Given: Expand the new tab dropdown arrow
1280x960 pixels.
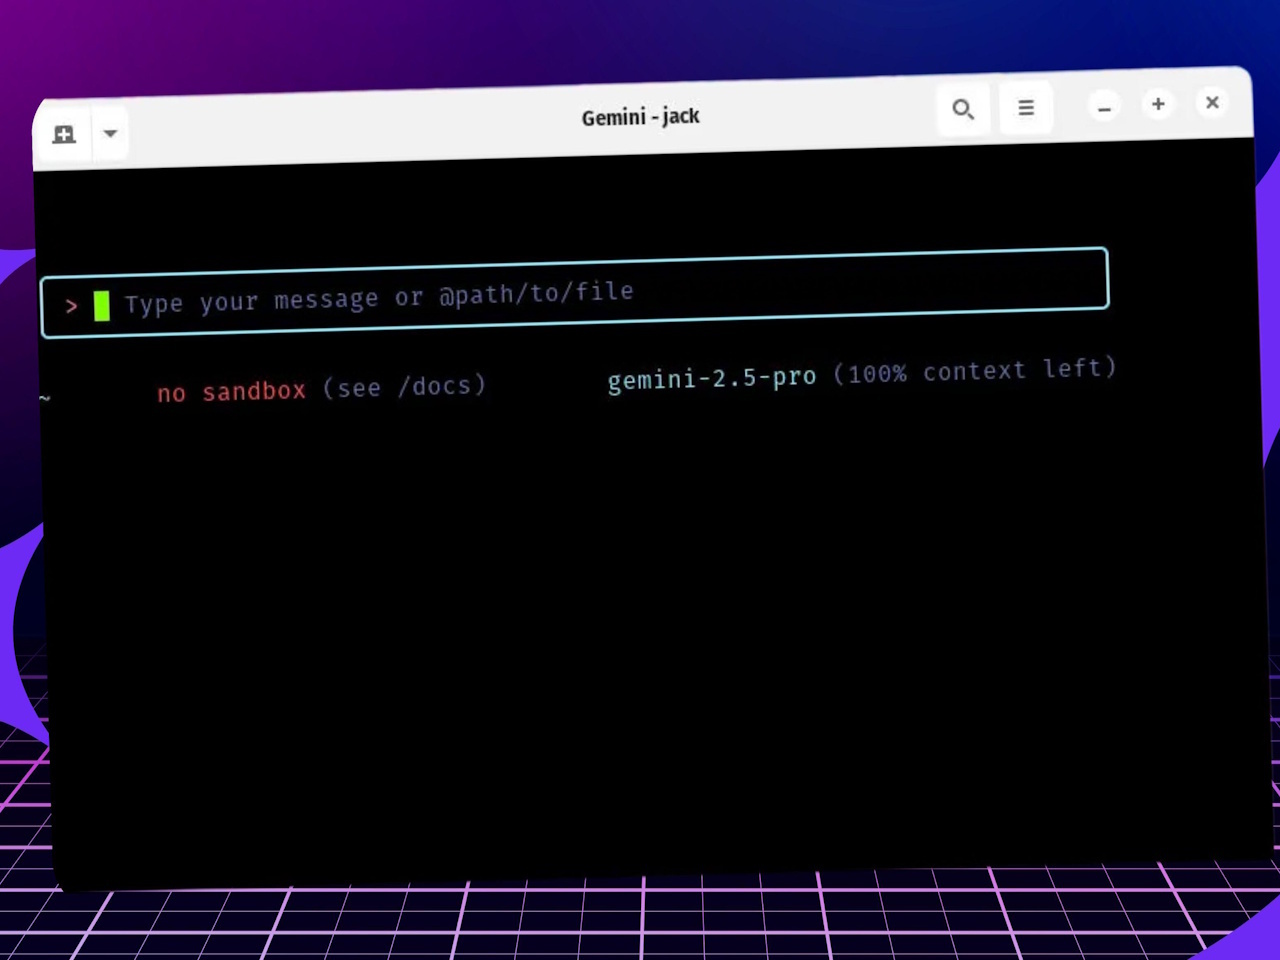Looking at the screenshot, I should click(x=110, y=133).
